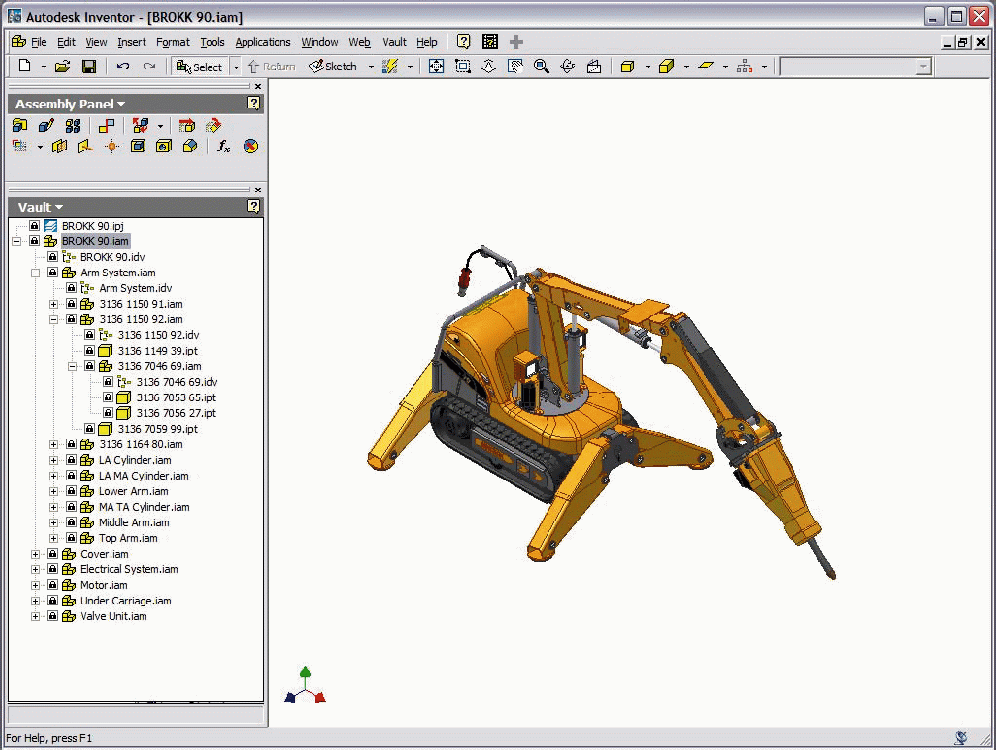Open the Applications menu

coord(263,42)
